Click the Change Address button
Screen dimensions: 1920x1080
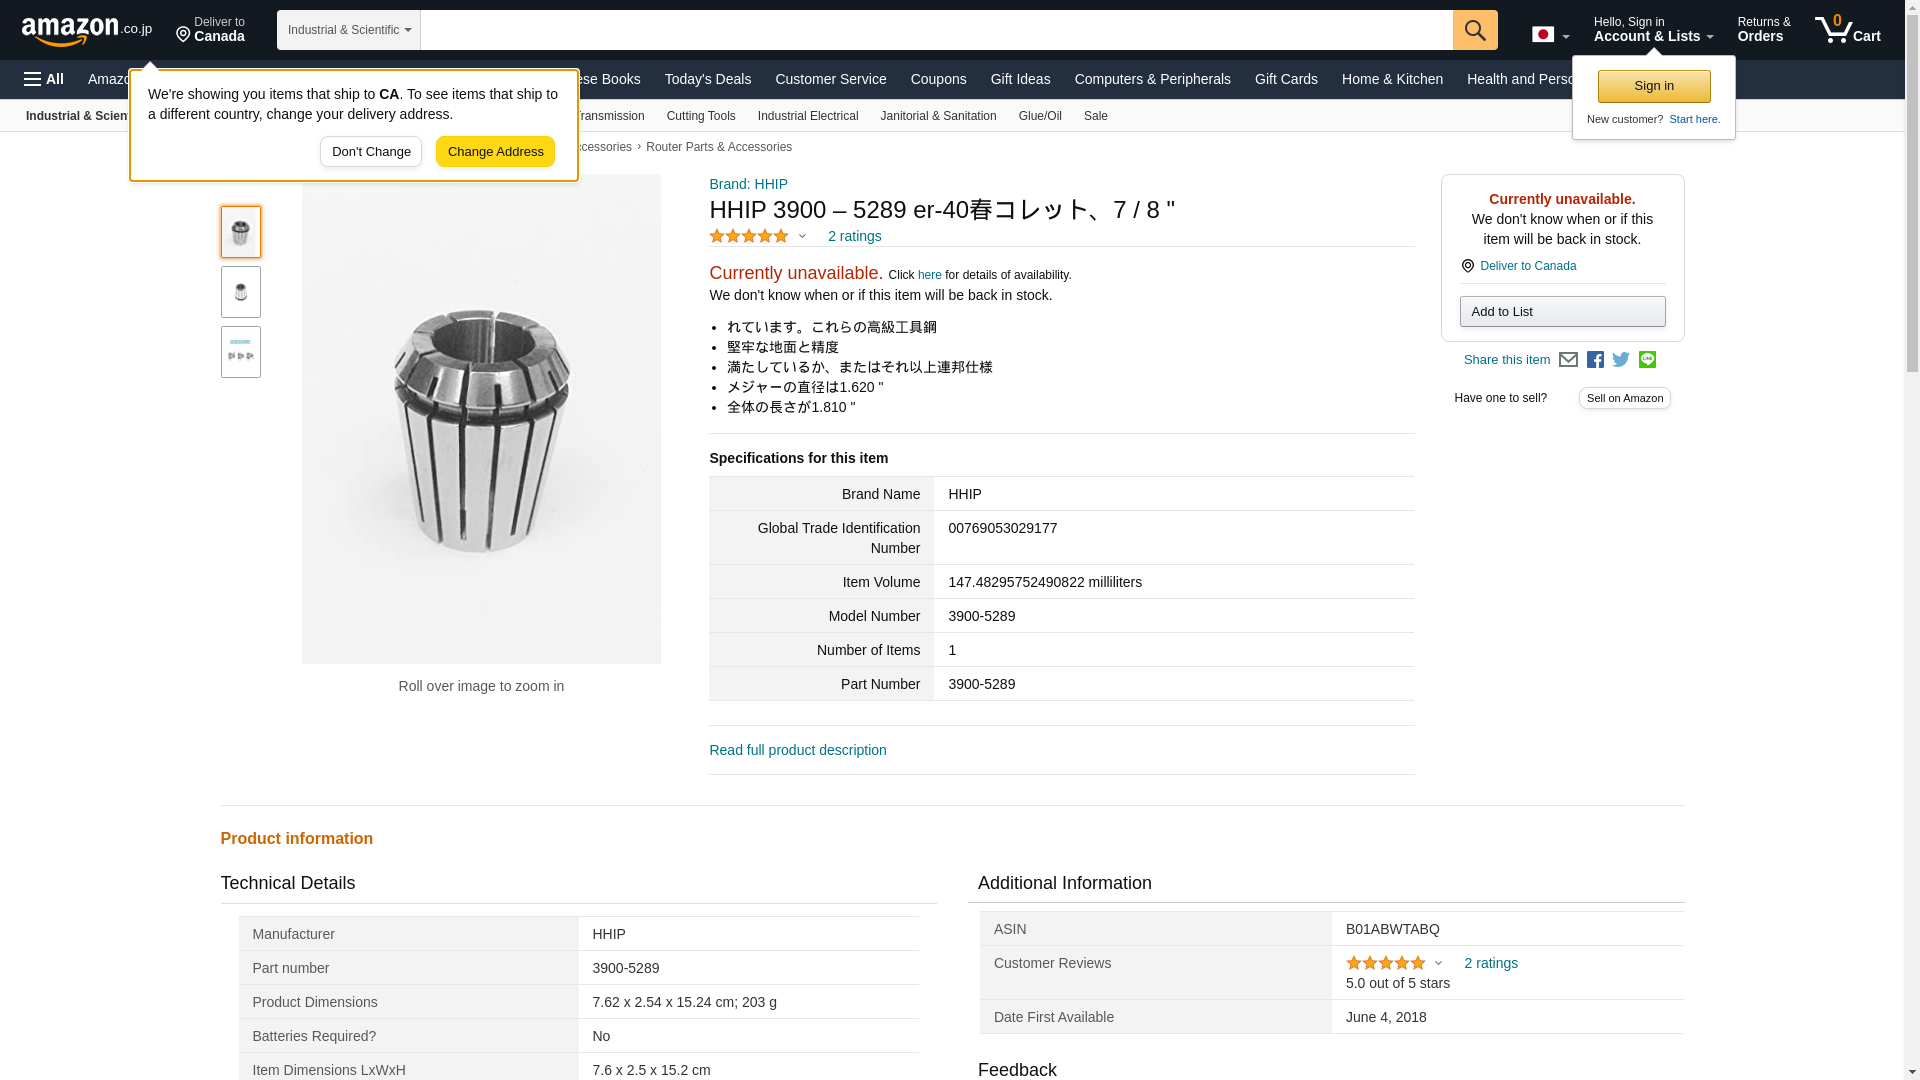tap(495, 152)
